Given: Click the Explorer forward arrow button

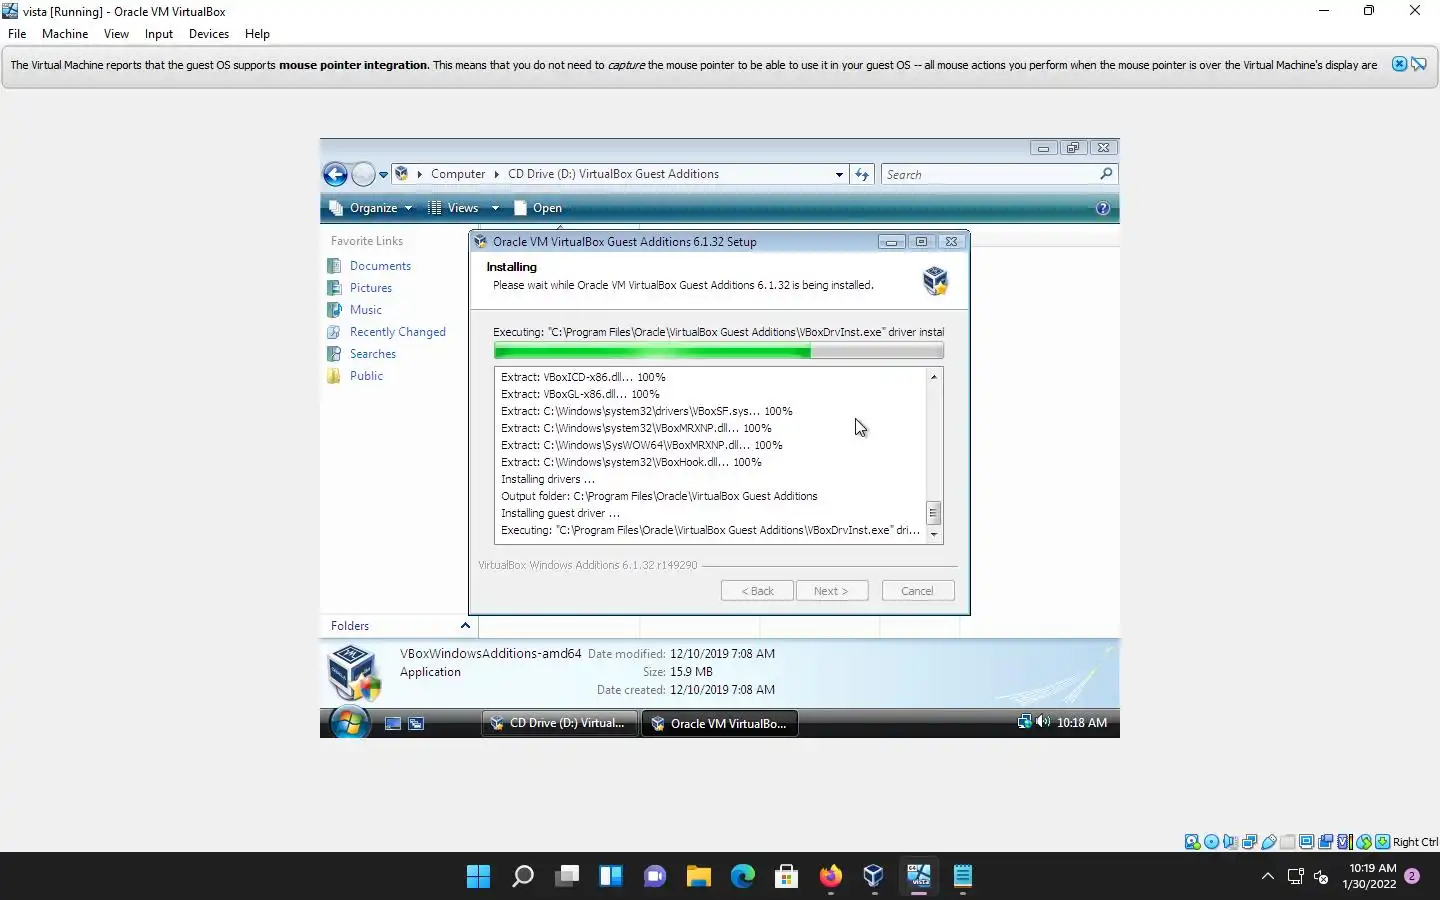Looking at the screenshot, I should (363, 174).
